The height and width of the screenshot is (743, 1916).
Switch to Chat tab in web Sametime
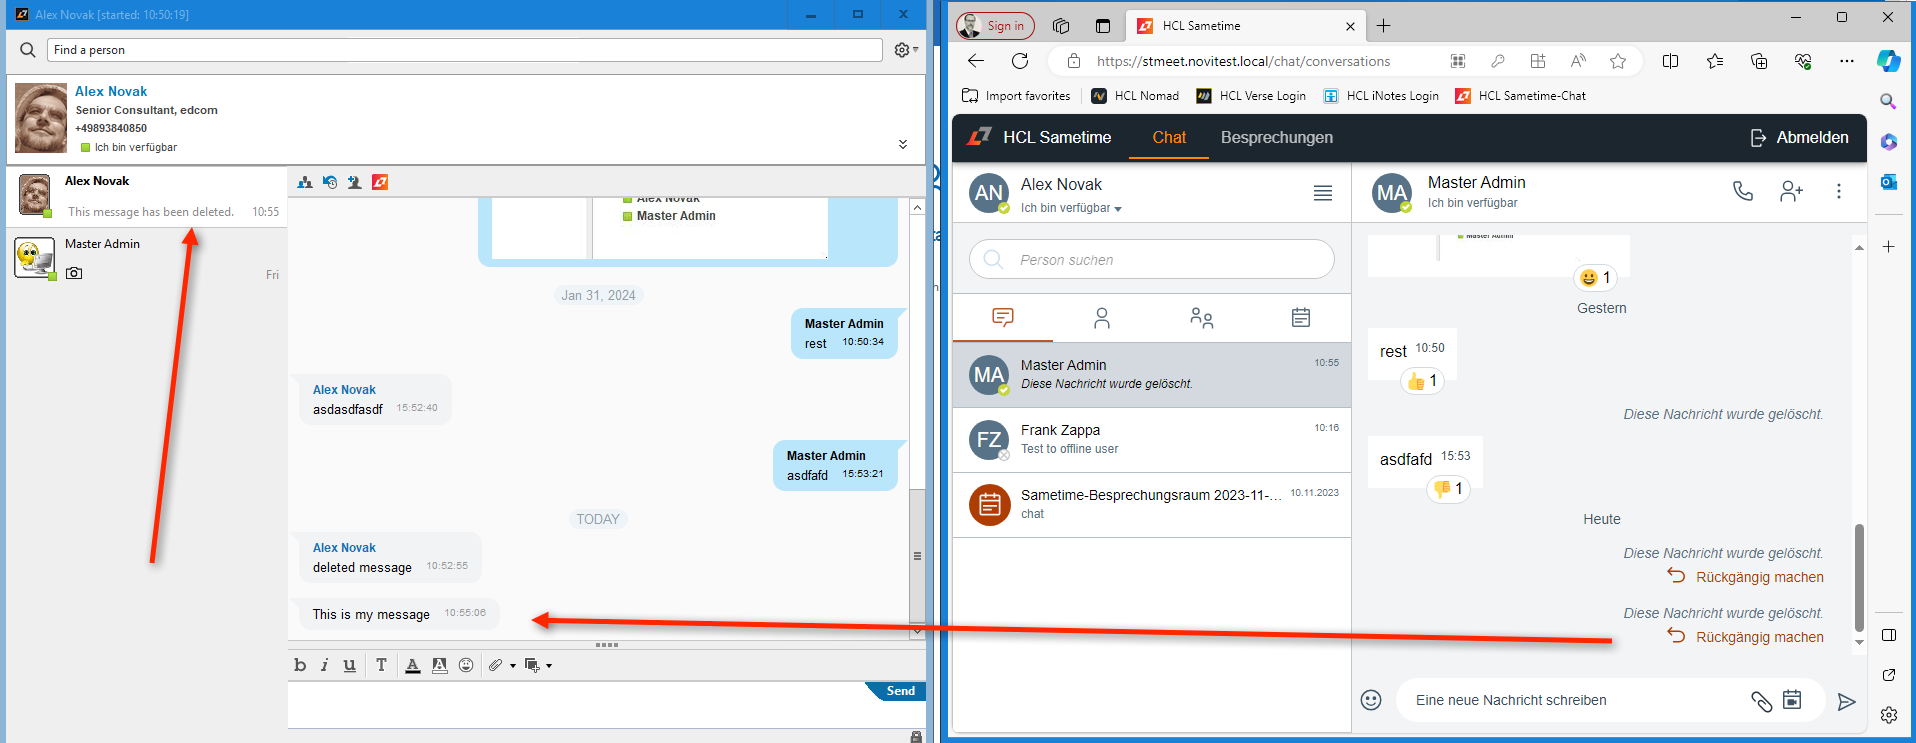(1169, 138)
